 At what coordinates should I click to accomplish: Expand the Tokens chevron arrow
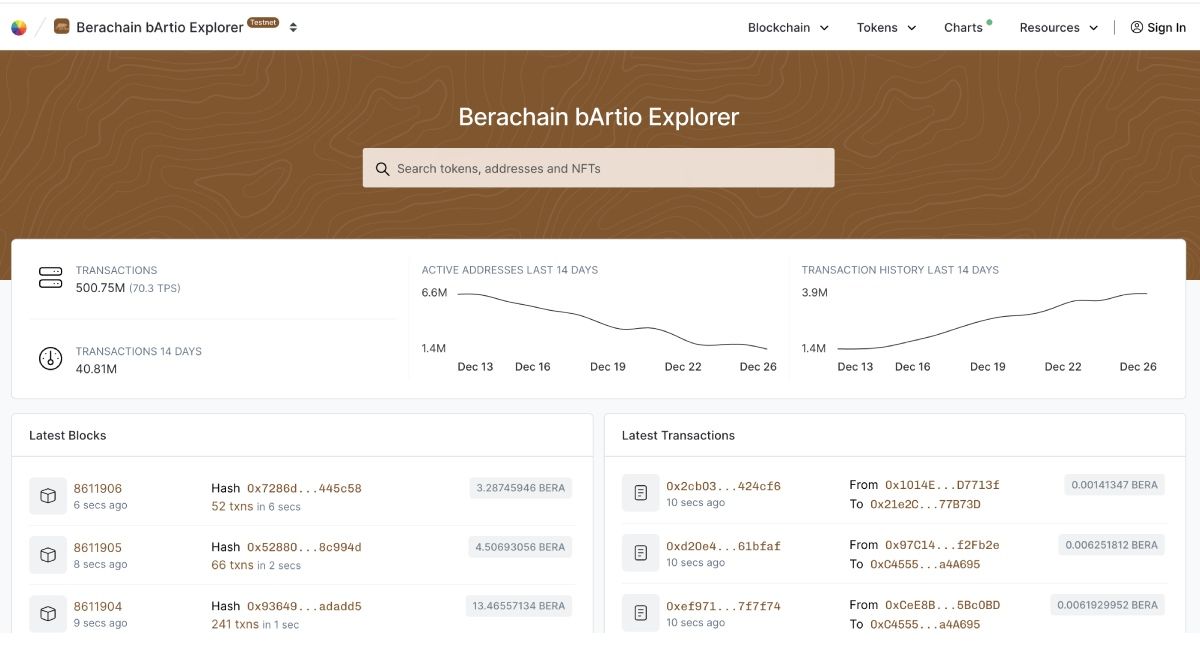911,28
